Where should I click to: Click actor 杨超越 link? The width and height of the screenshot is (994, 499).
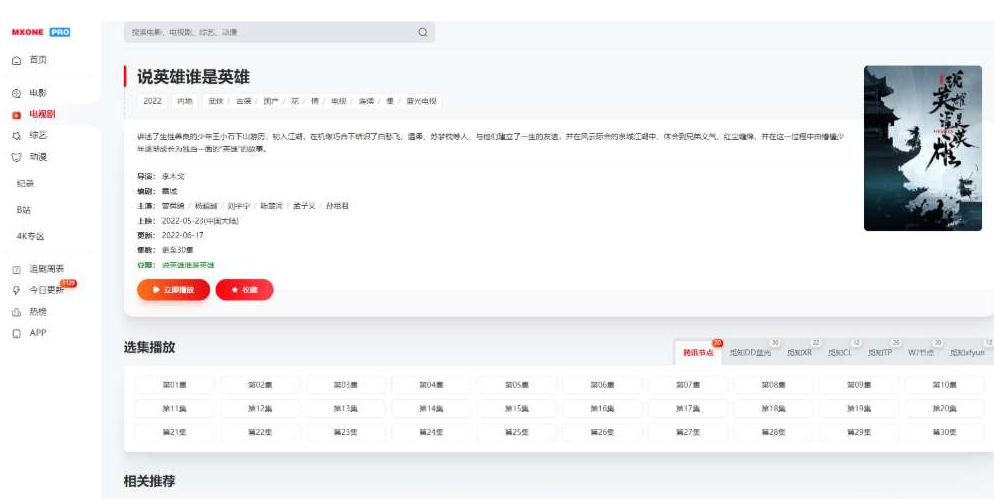(x=205, y=206)
